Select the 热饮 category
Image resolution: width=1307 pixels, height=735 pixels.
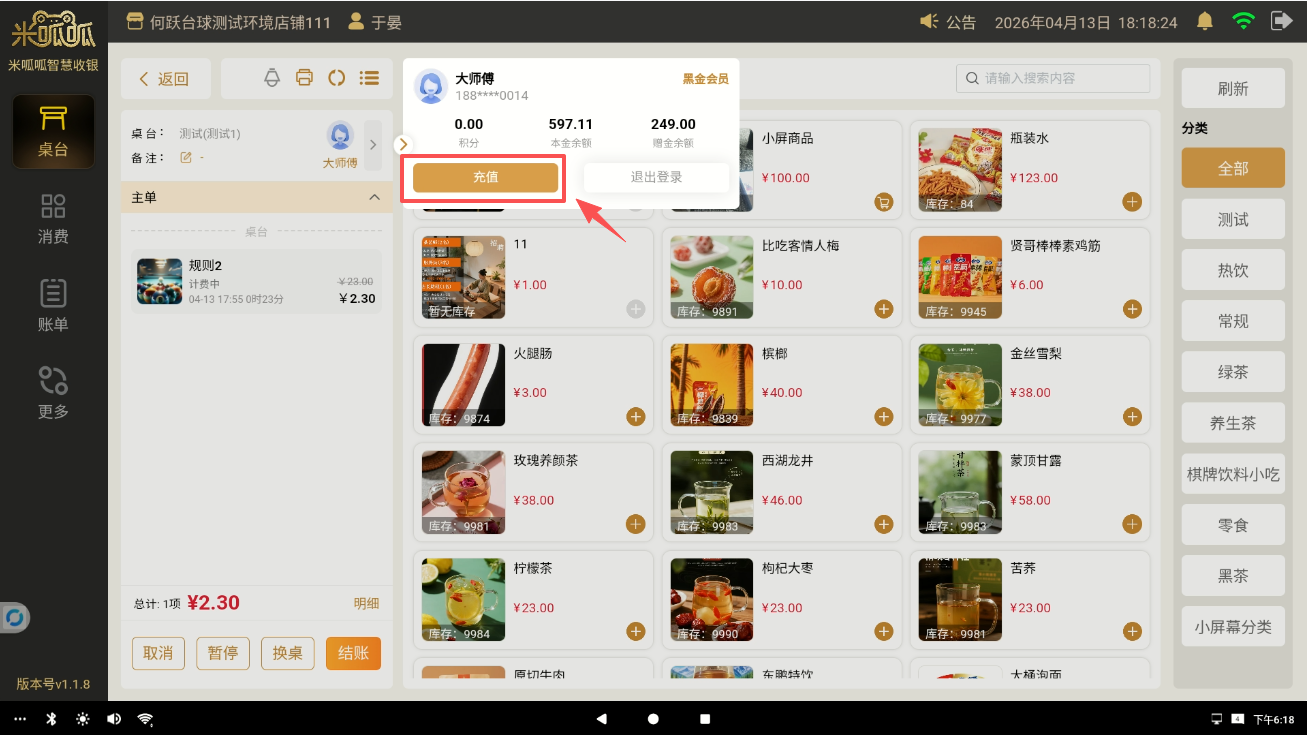1232,270
